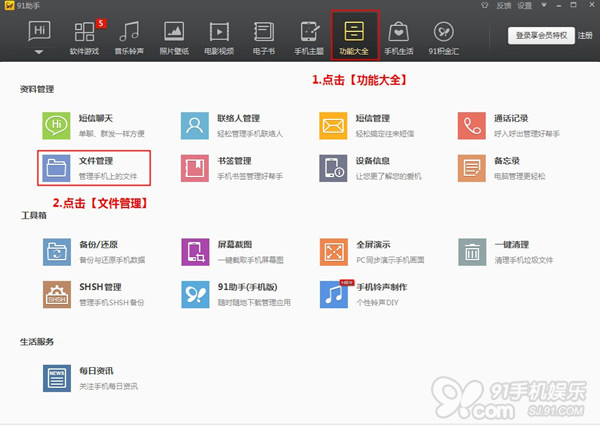Go to the 音乐铃声 tab
This screenshot has width=600, height=425.
[130, 37]
